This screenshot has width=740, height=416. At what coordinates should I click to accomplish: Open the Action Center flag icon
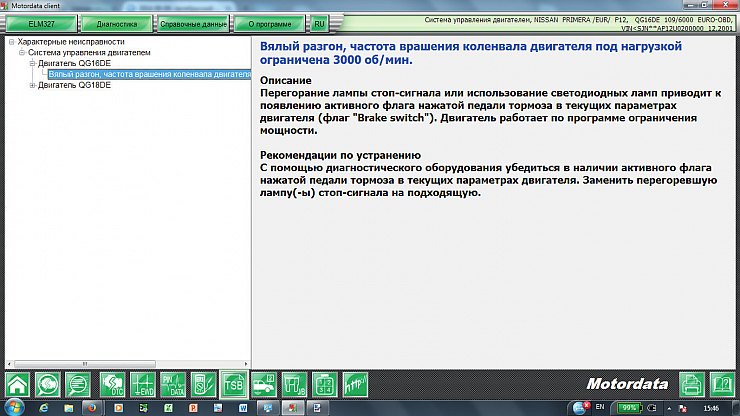(682, 408)
